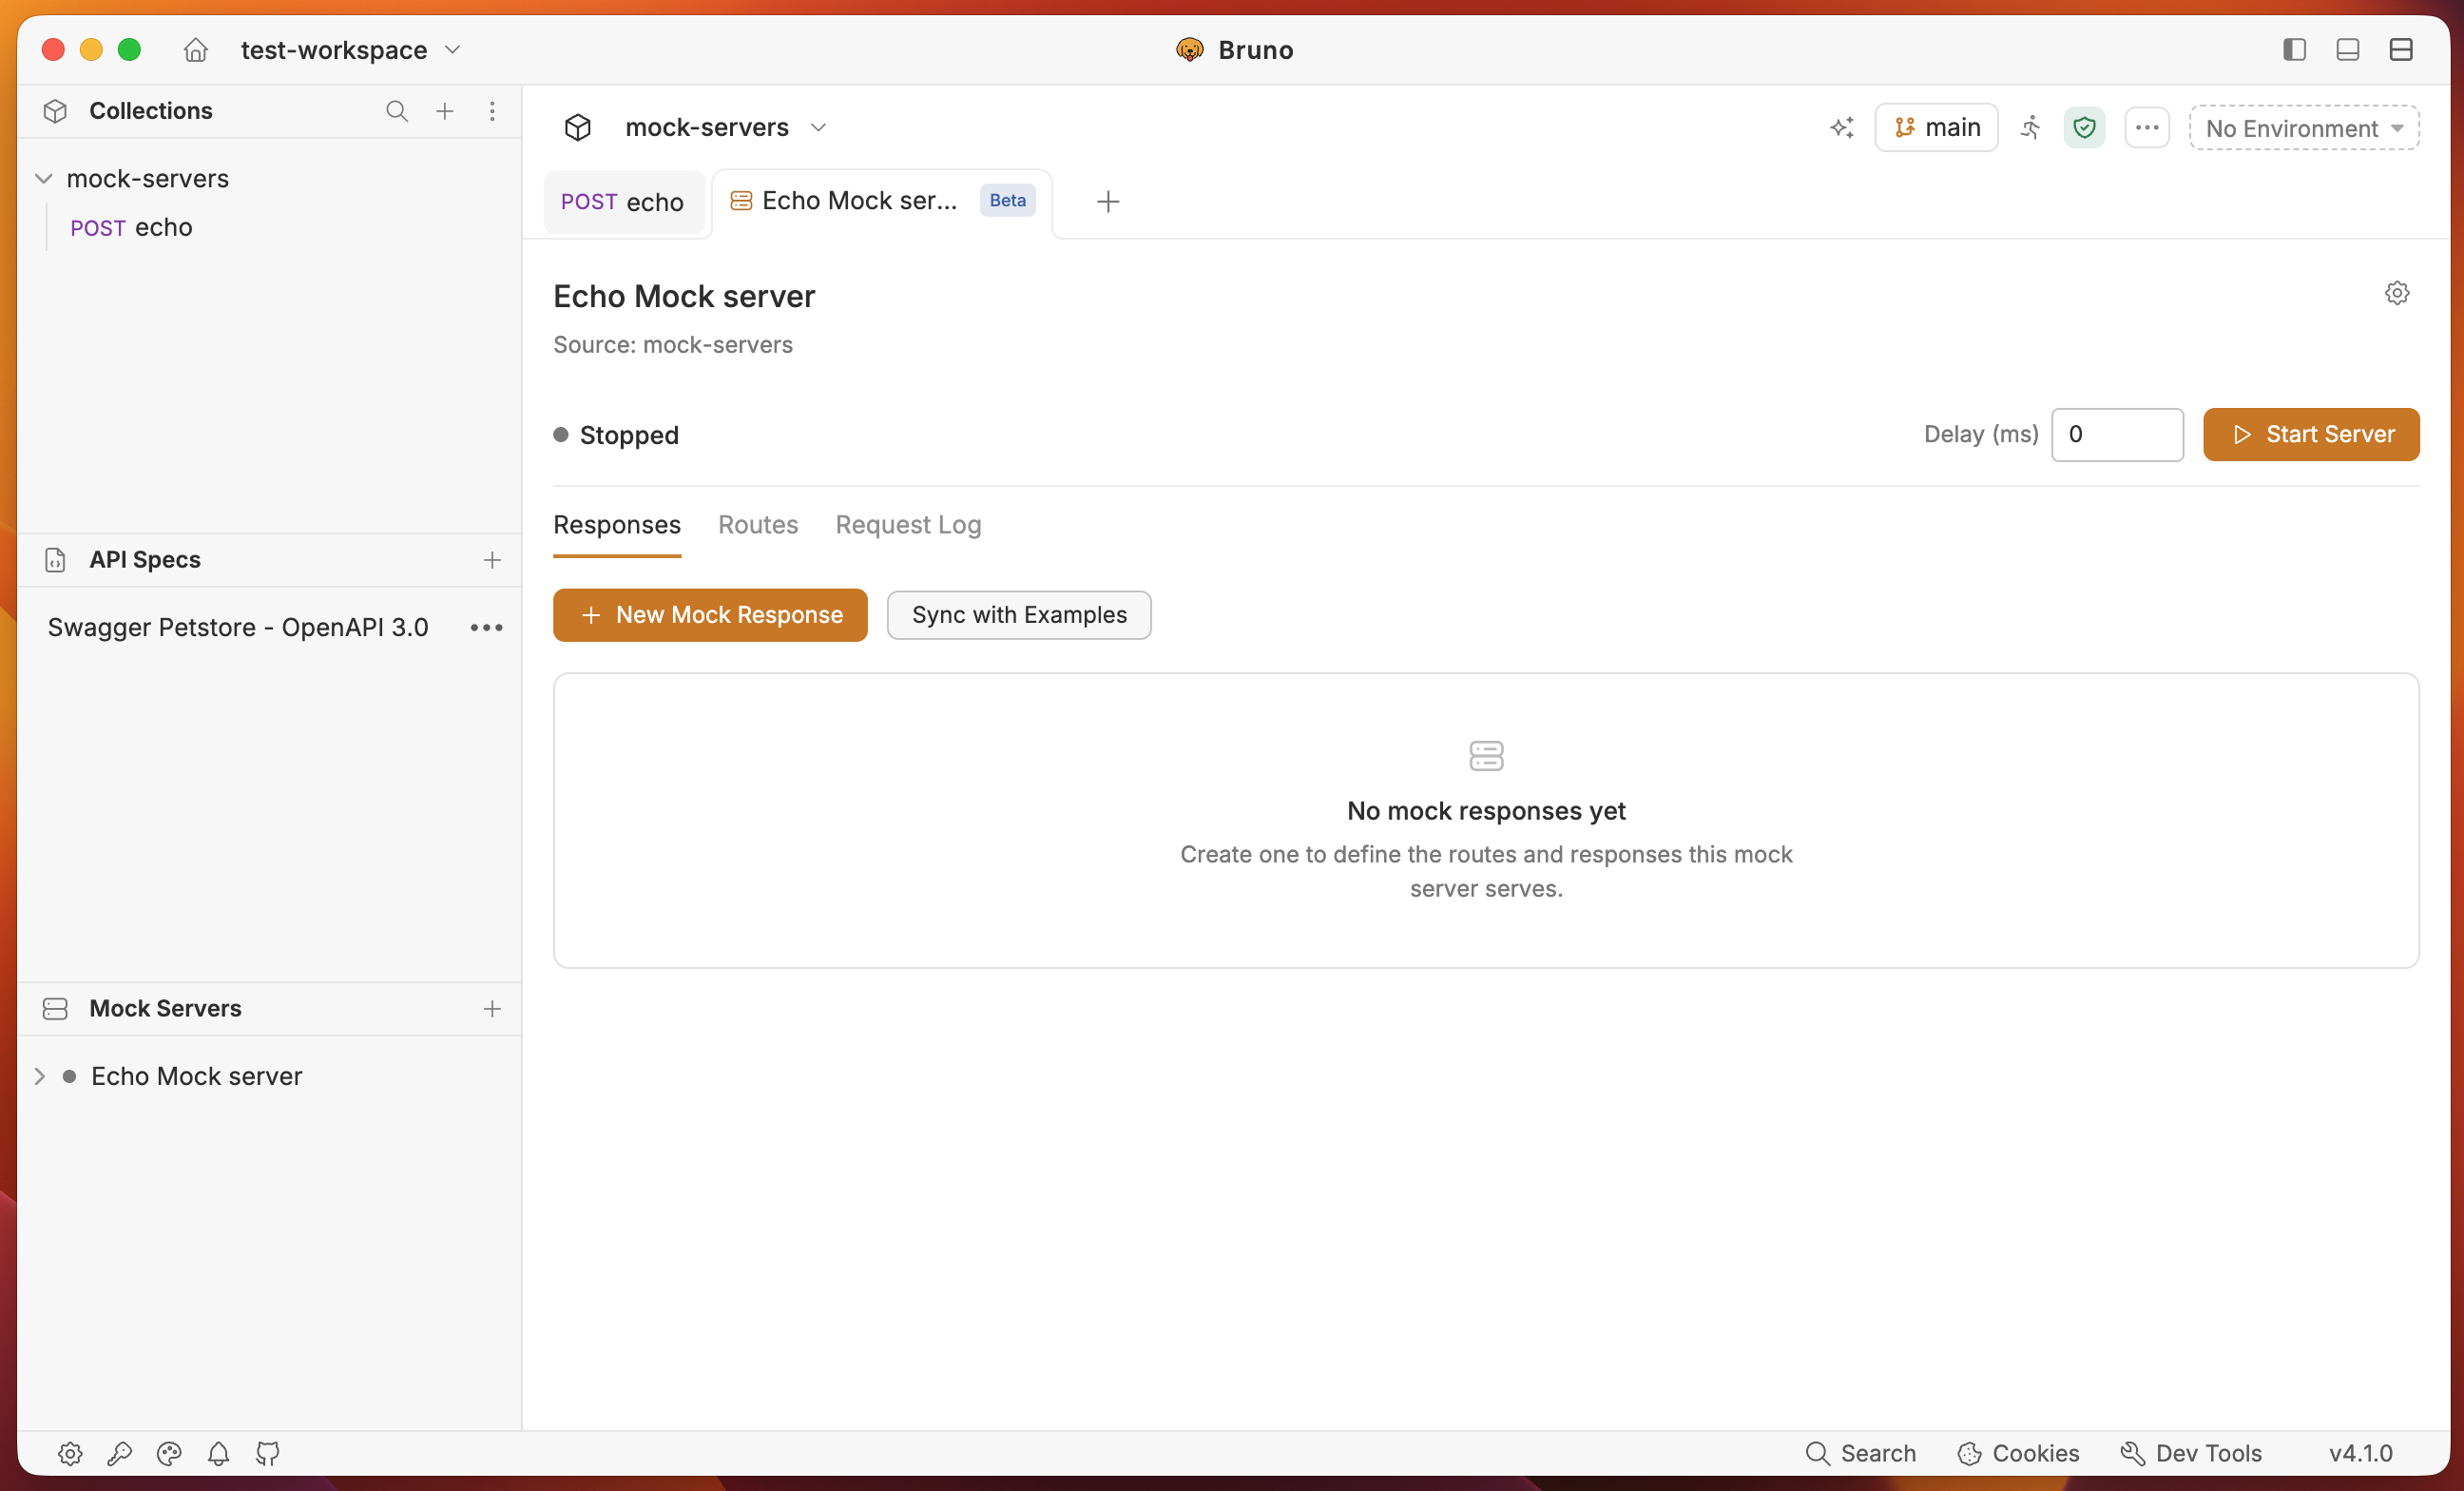The image size is (2464, 1491).
Task: Toggle the bottom panel layout icon
Action: (2347, 49)
